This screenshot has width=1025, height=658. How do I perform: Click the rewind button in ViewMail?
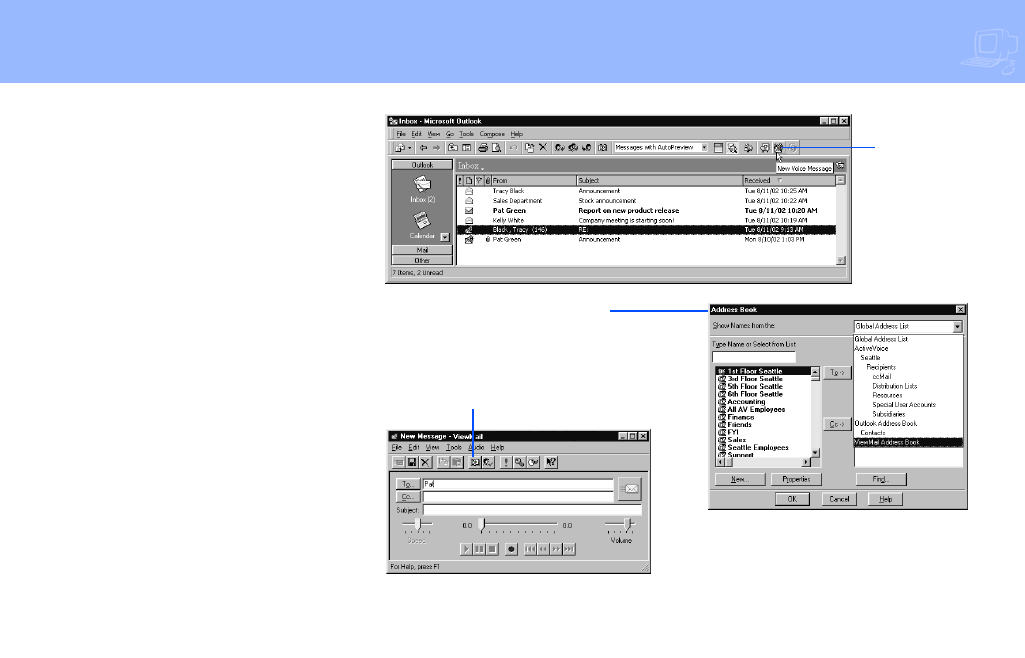click(x=543, y=550)
